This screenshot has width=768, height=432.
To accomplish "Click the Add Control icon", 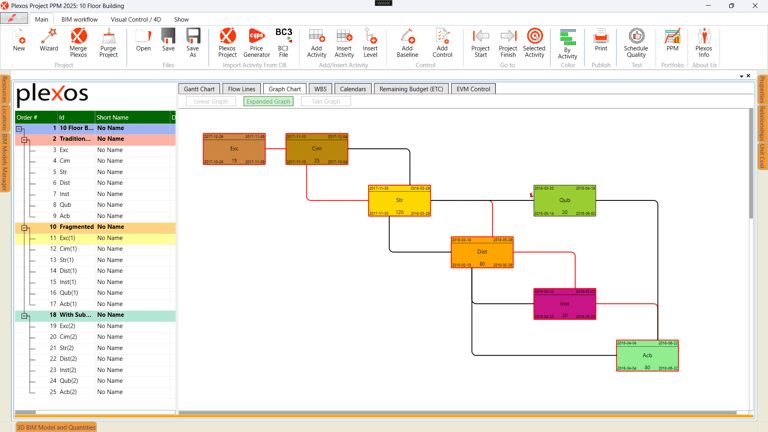I will (442, 43).
